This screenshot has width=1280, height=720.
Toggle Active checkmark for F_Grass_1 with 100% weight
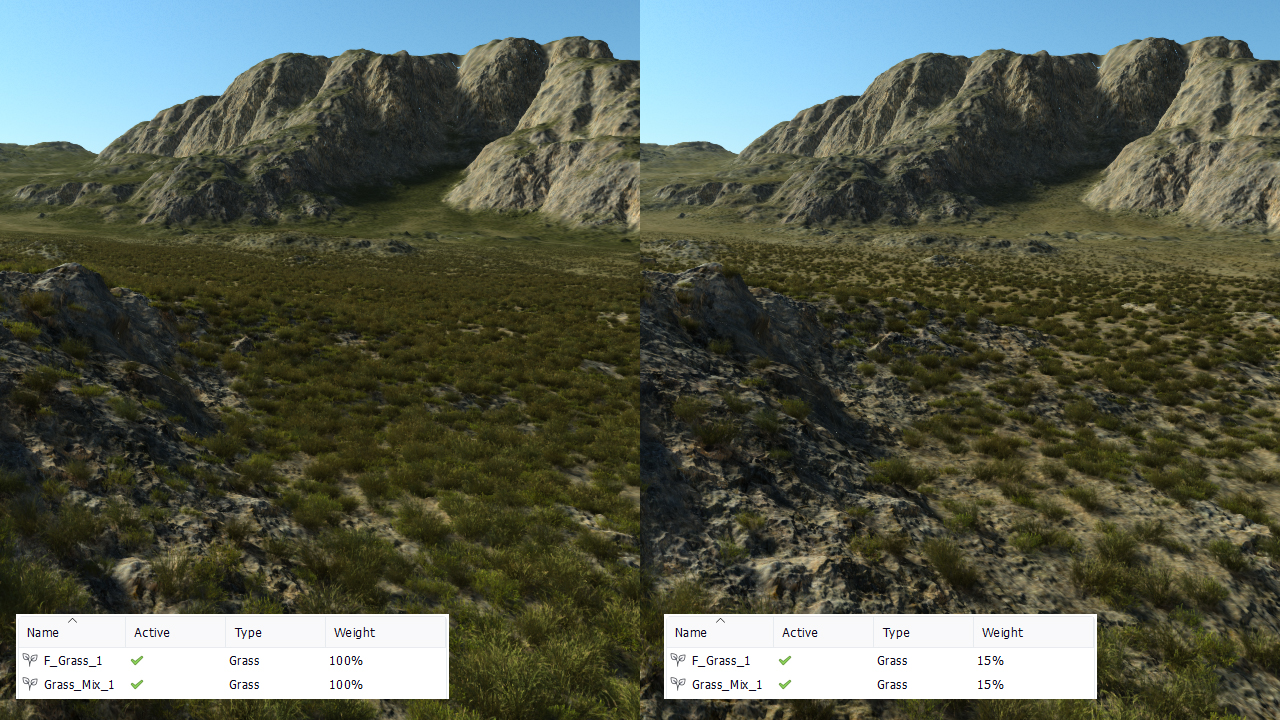[137, 660]
